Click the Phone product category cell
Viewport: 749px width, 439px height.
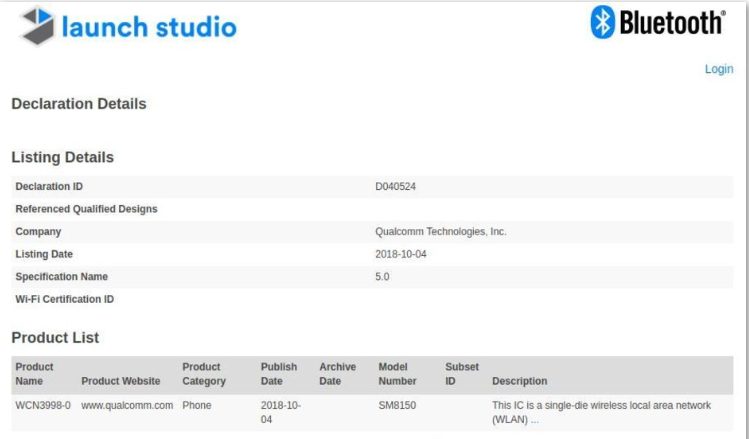tap(196, 405)
